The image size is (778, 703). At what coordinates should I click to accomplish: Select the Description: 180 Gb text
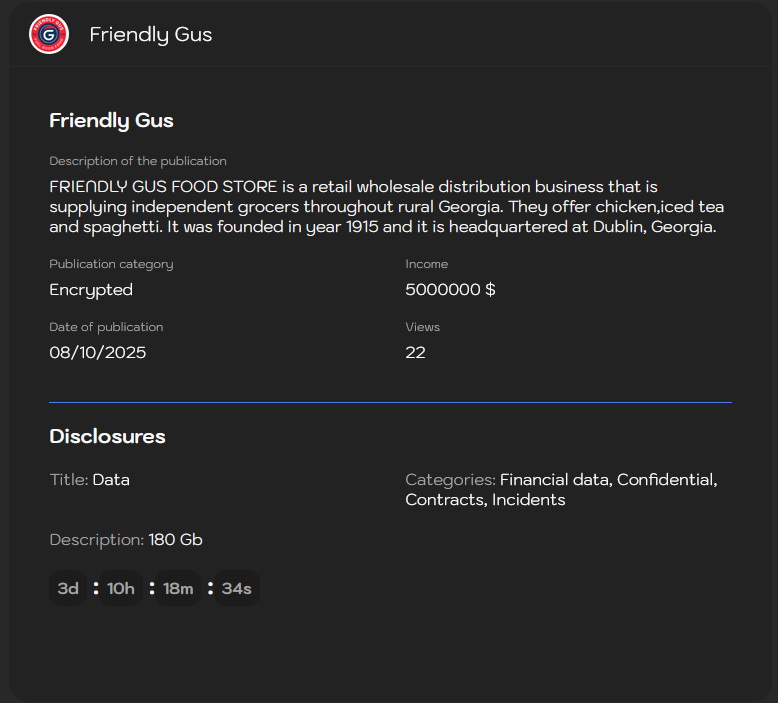126,540
